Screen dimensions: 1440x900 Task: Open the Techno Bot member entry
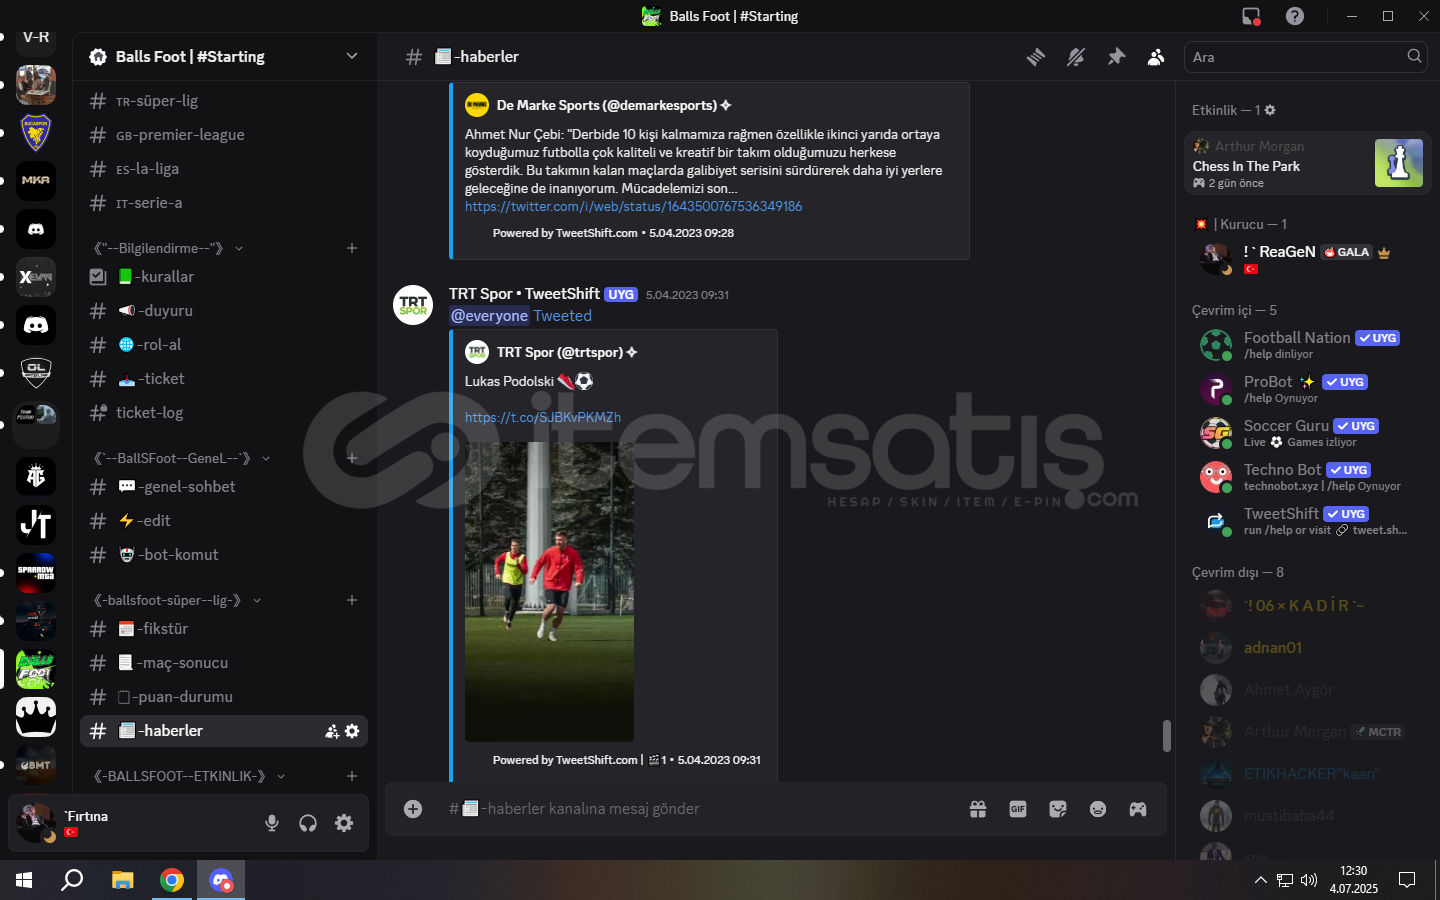pyautogui.click(x=1307, y=477)
